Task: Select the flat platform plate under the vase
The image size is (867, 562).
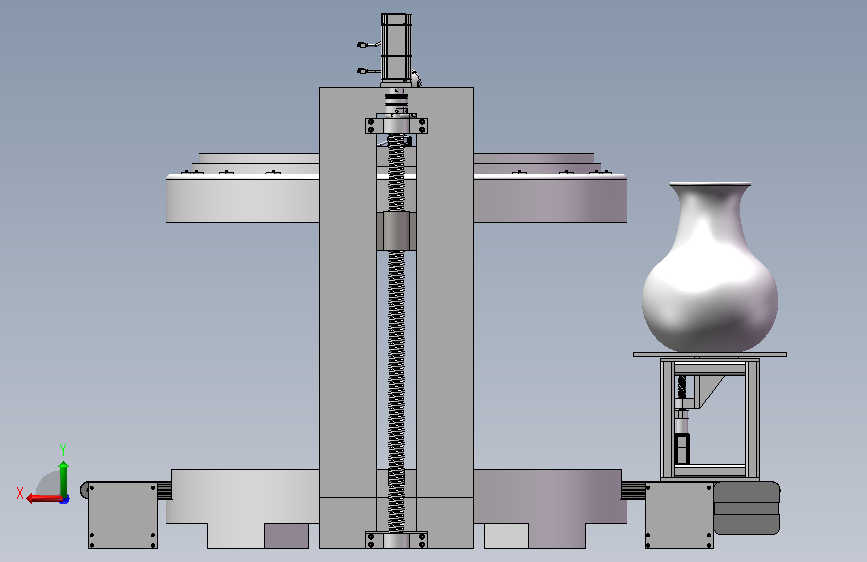Action: pos(710,355)
